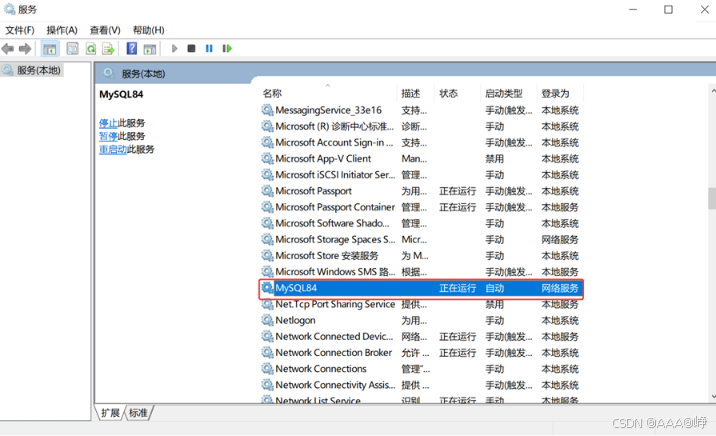The height and width of the screenshot is (436, 716).
Task: Pause the service with pause icon
Action: tap(209, 48)
